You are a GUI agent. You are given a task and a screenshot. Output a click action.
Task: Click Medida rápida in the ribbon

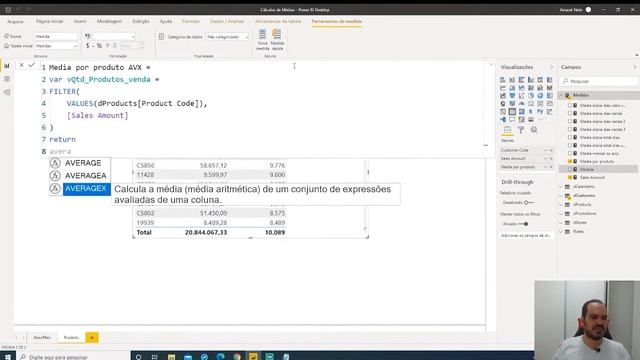click(277, 40)
